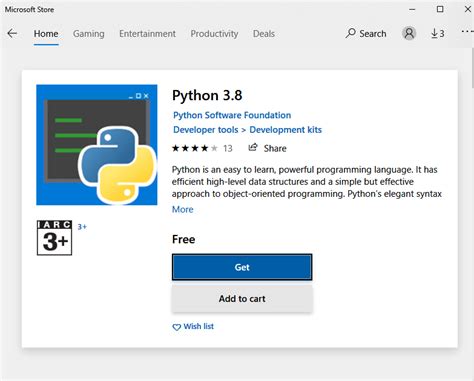
Task: Click the Search magnifier button
Action: [x=366, y=33]
